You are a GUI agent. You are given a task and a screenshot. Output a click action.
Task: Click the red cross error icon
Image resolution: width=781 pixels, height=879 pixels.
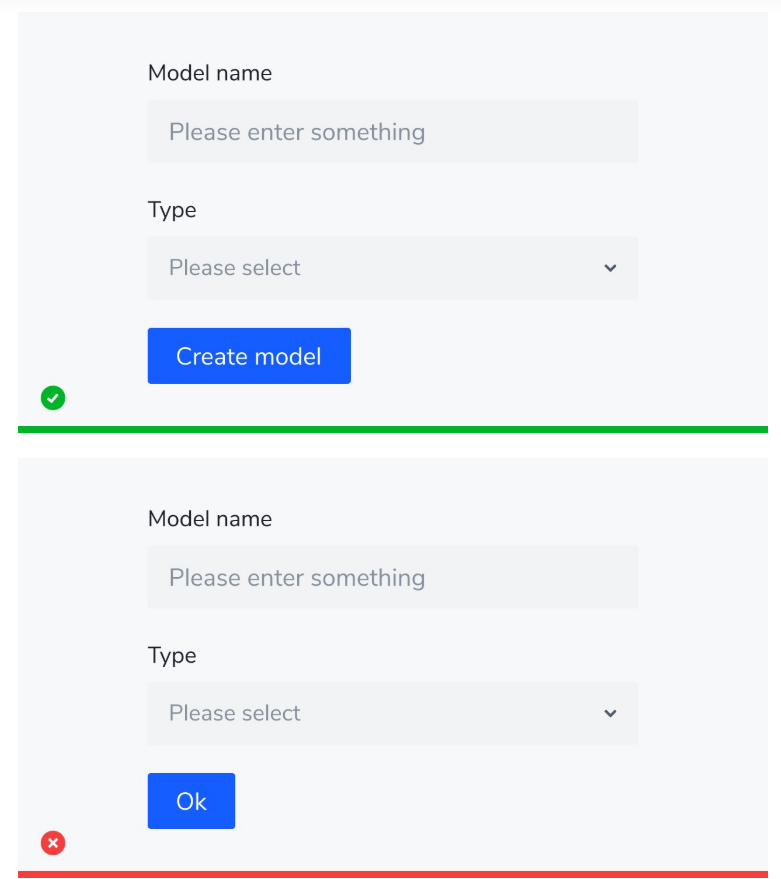[53, 843]
